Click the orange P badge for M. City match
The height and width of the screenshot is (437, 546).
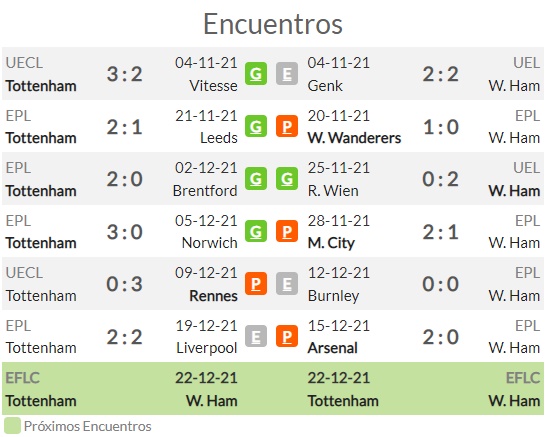coord(287,231)
